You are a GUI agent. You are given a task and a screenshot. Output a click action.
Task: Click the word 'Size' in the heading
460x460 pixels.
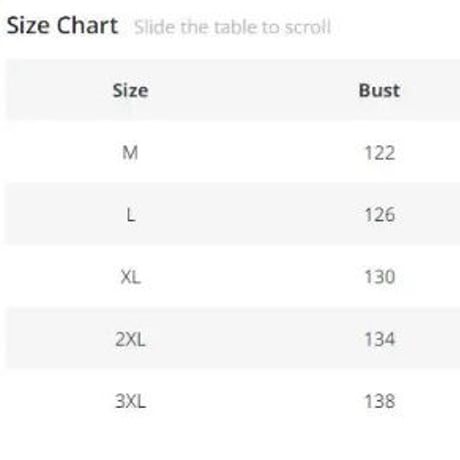(x=28, y=26)
